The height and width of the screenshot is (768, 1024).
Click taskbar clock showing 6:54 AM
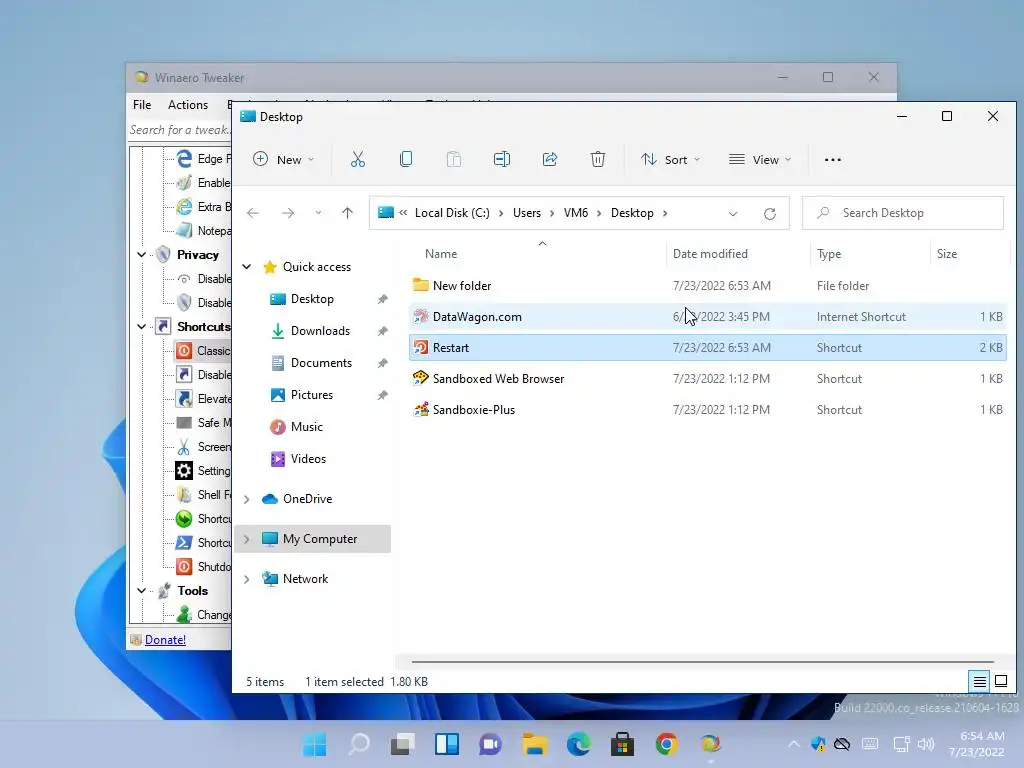(976, 744)
